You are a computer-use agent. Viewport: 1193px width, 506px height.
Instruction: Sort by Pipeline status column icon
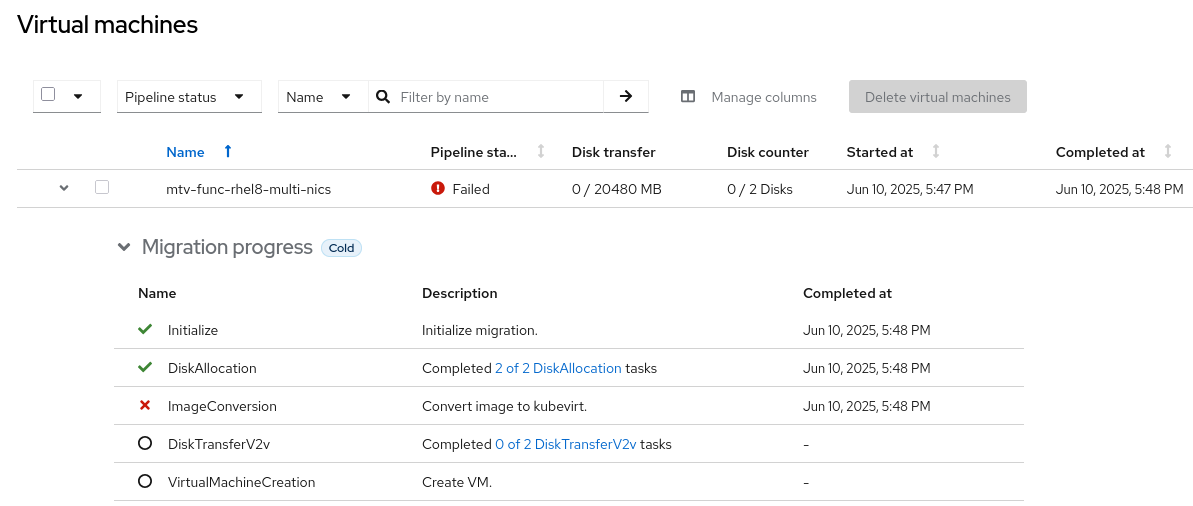point(541,152)
